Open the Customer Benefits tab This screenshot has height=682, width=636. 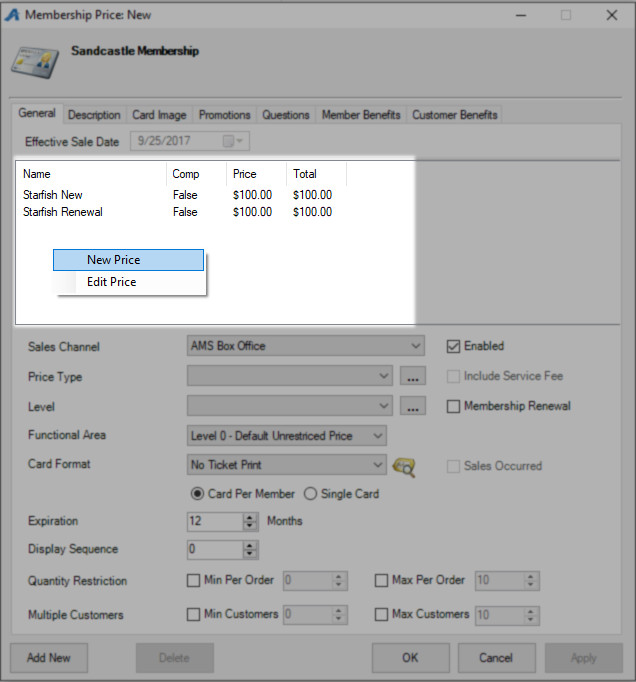coord(455,115)
